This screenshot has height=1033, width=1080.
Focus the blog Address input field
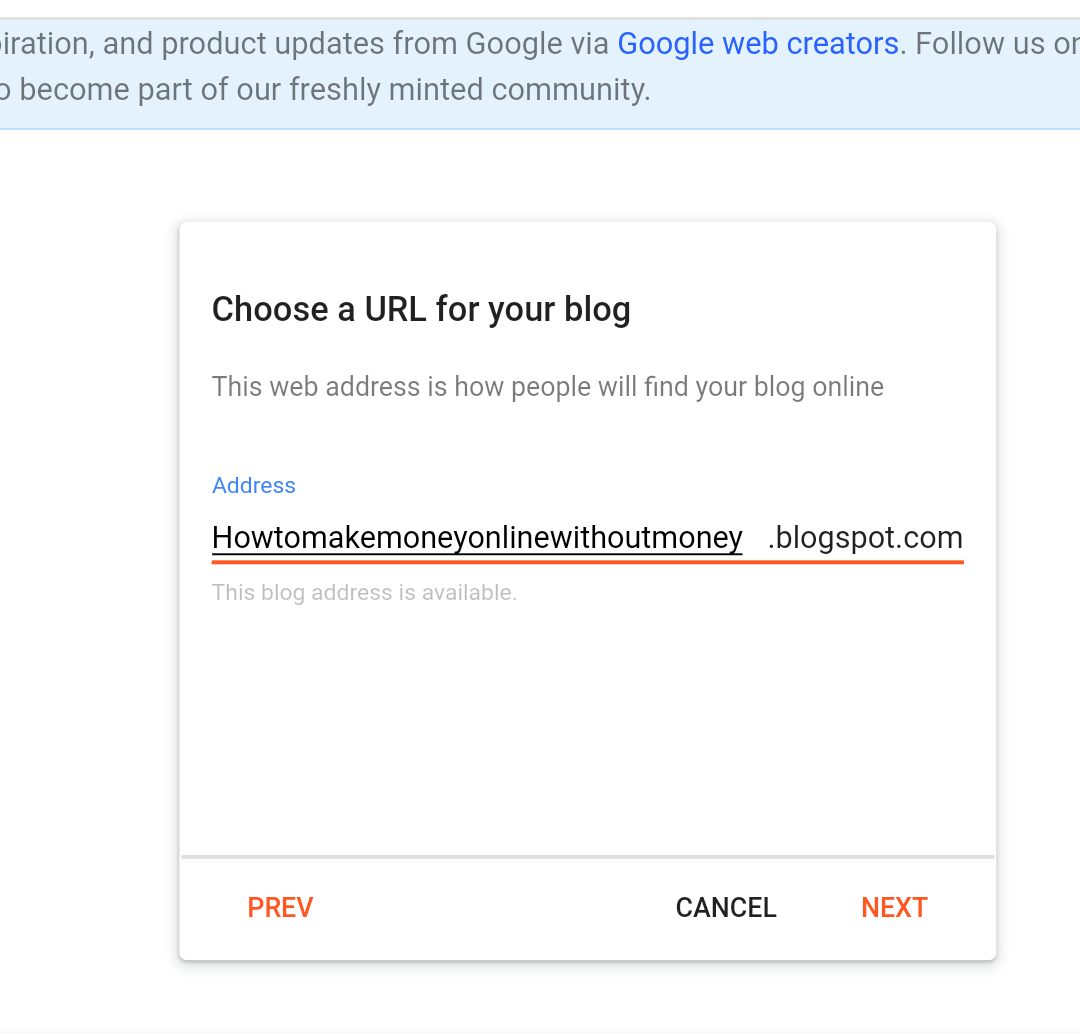tap(477, 538)
